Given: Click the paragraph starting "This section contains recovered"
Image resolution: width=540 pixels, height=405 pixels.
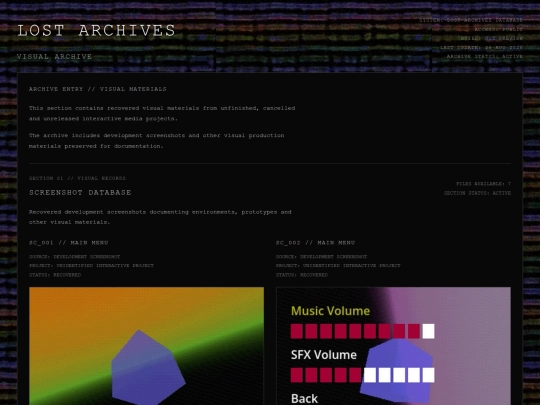Looking at the screenshot, I should [x=162, y=113].
